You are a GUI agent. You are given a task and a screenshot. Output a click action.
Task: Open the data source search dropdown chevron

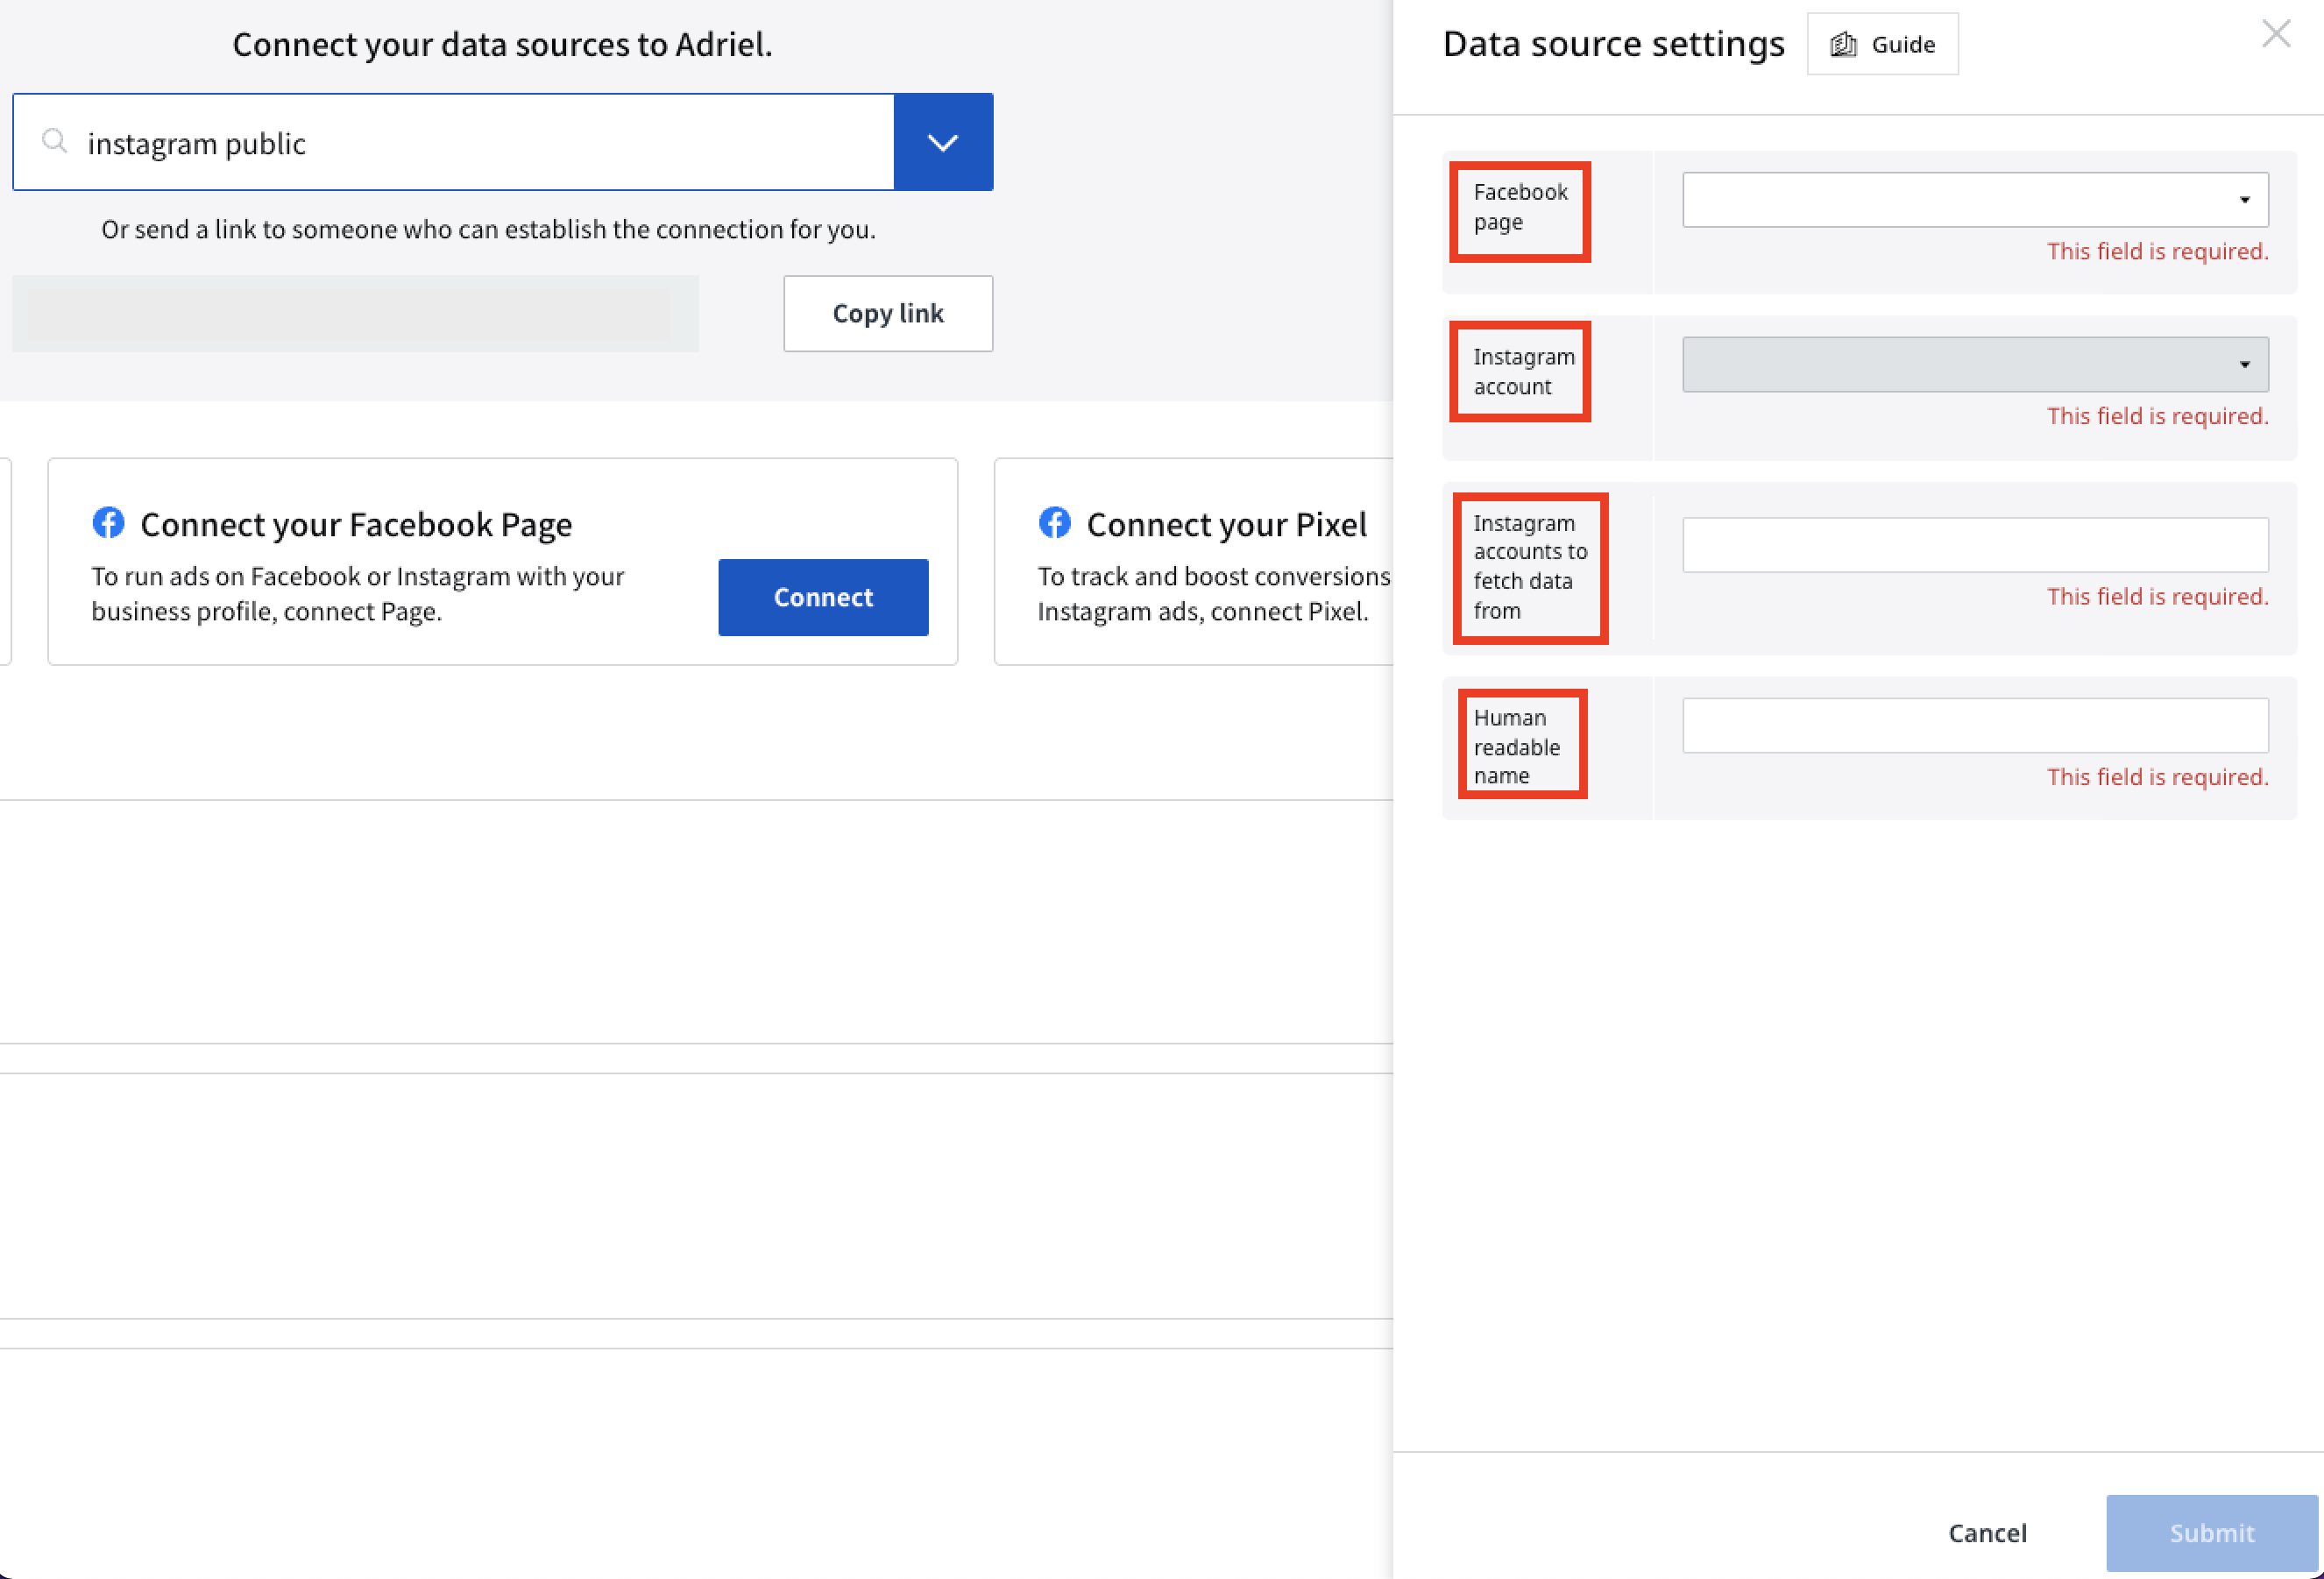tap(943, 142)
